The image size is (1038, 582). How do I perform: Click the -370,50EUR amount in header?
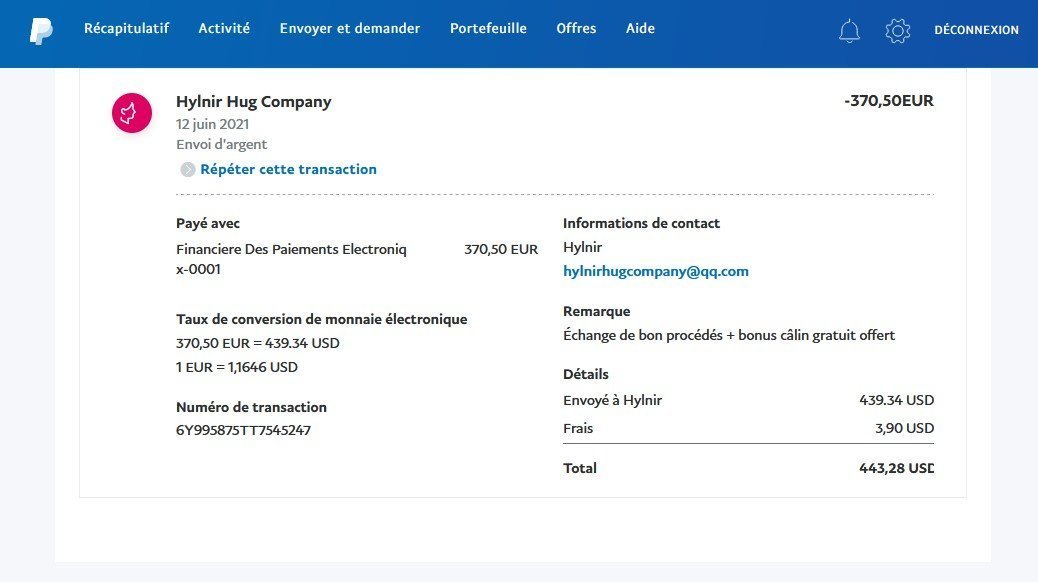888,101
